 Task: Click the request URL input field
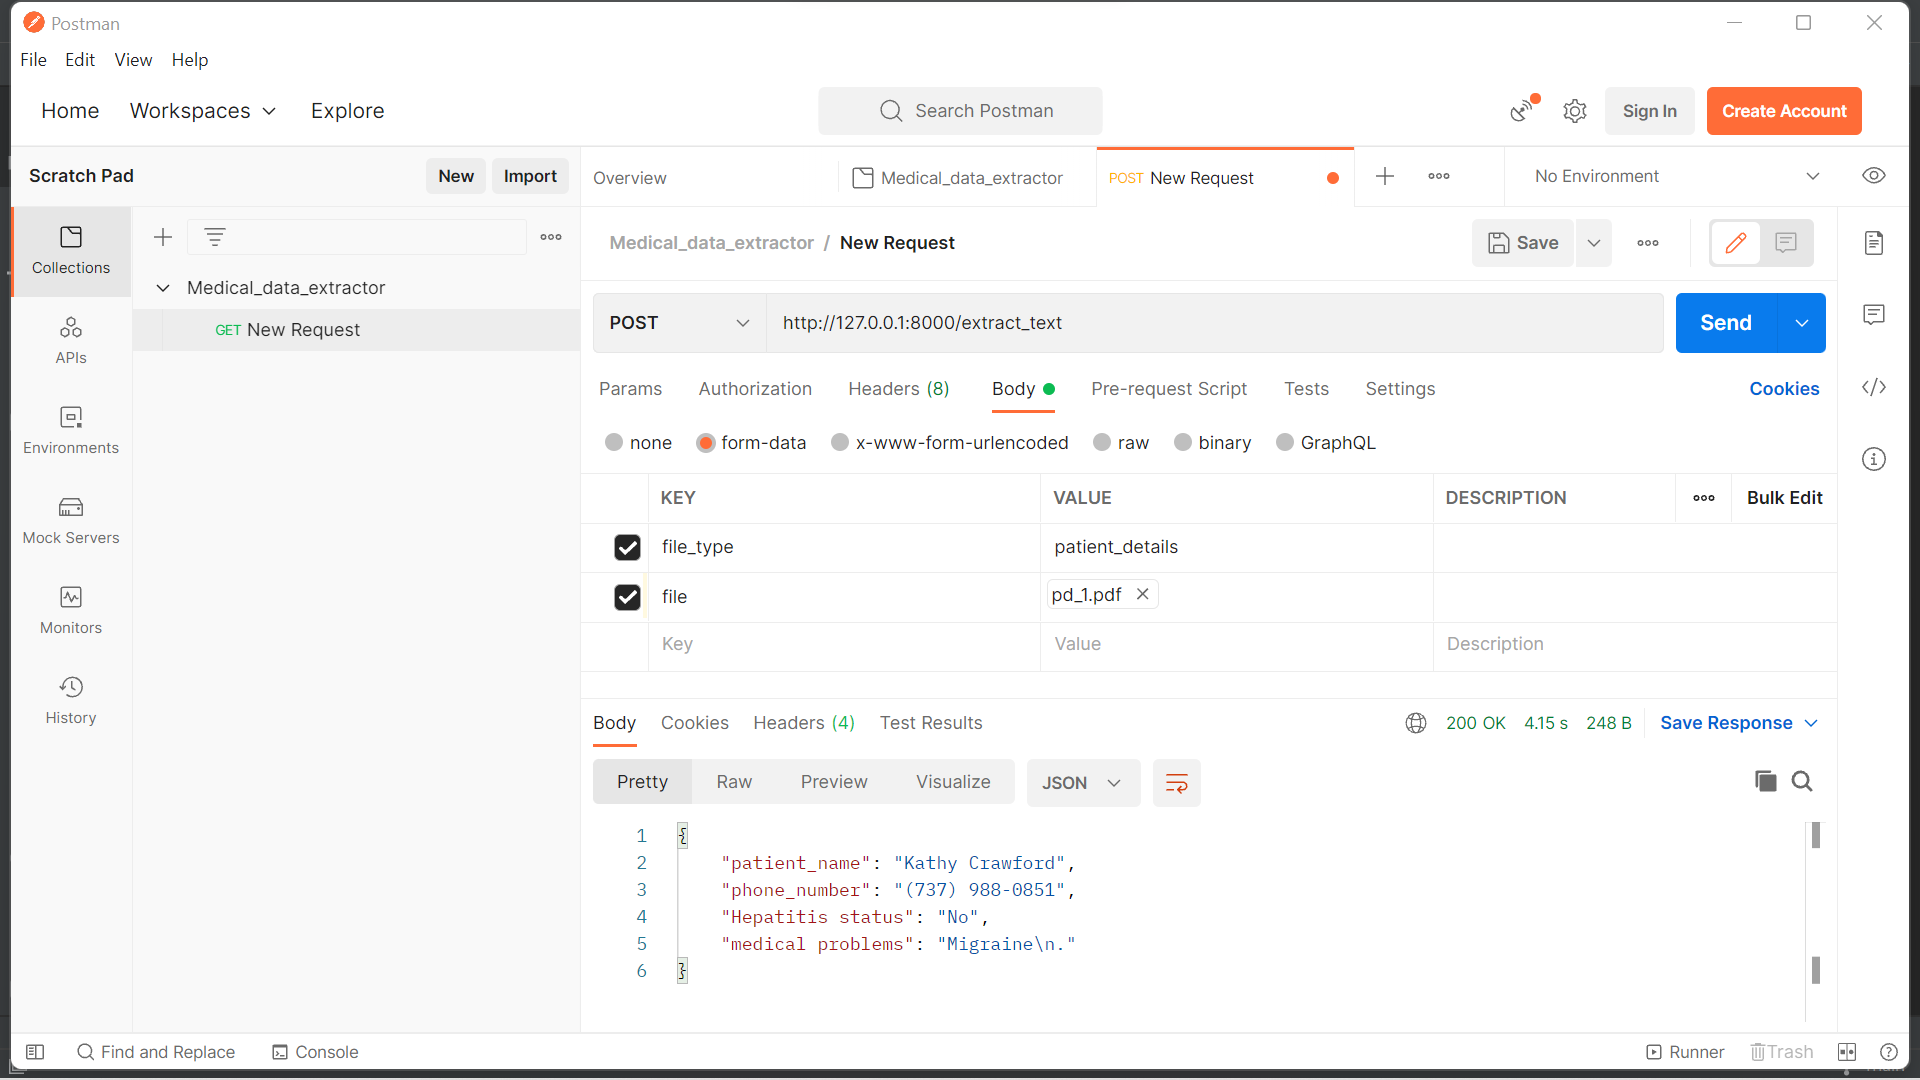(x=1100, y=323)
